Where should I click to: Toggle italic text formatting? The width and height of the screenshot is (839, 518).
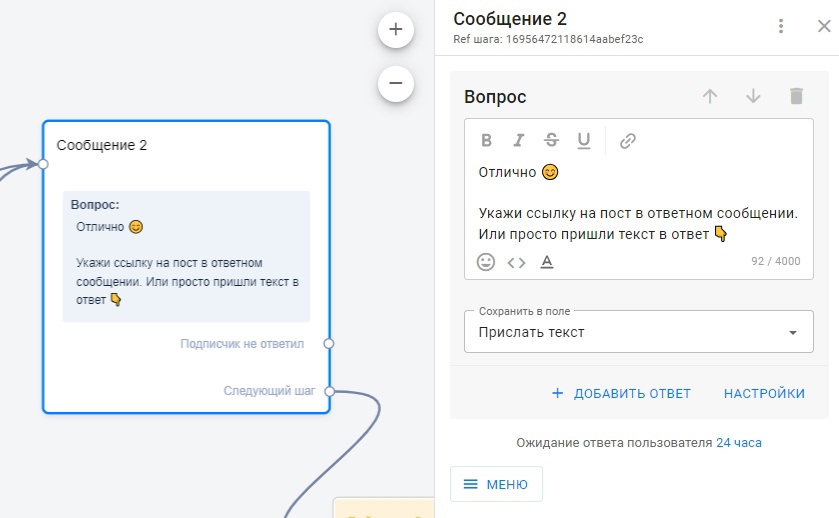pyautogui.click(x=518, y=141)
